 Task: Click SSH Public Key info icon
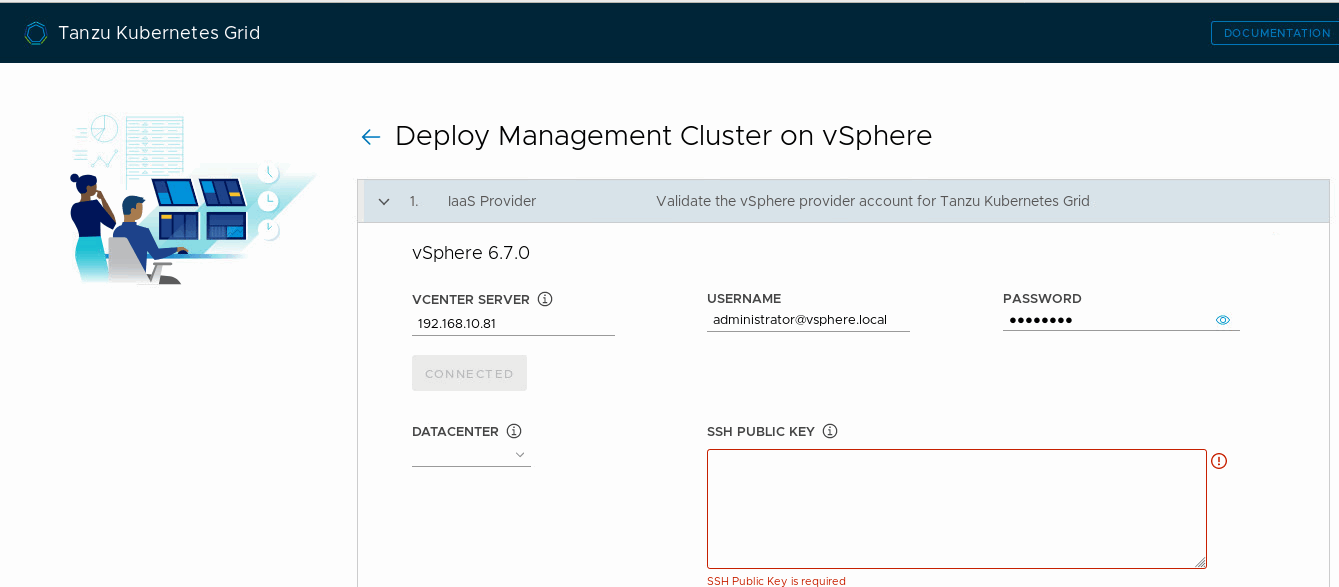tap(830, 431)
